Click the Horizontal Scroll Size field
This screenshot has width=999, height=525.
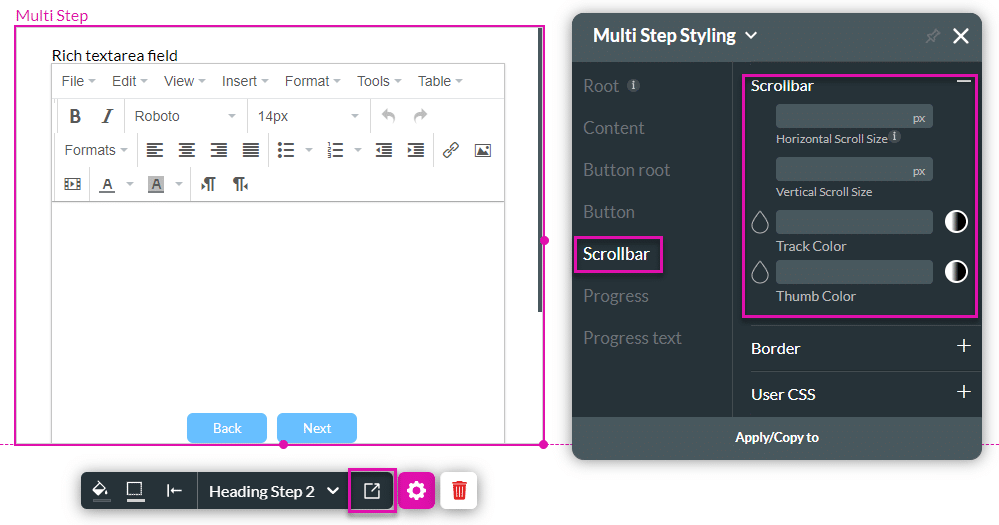(x=854, y=117)
